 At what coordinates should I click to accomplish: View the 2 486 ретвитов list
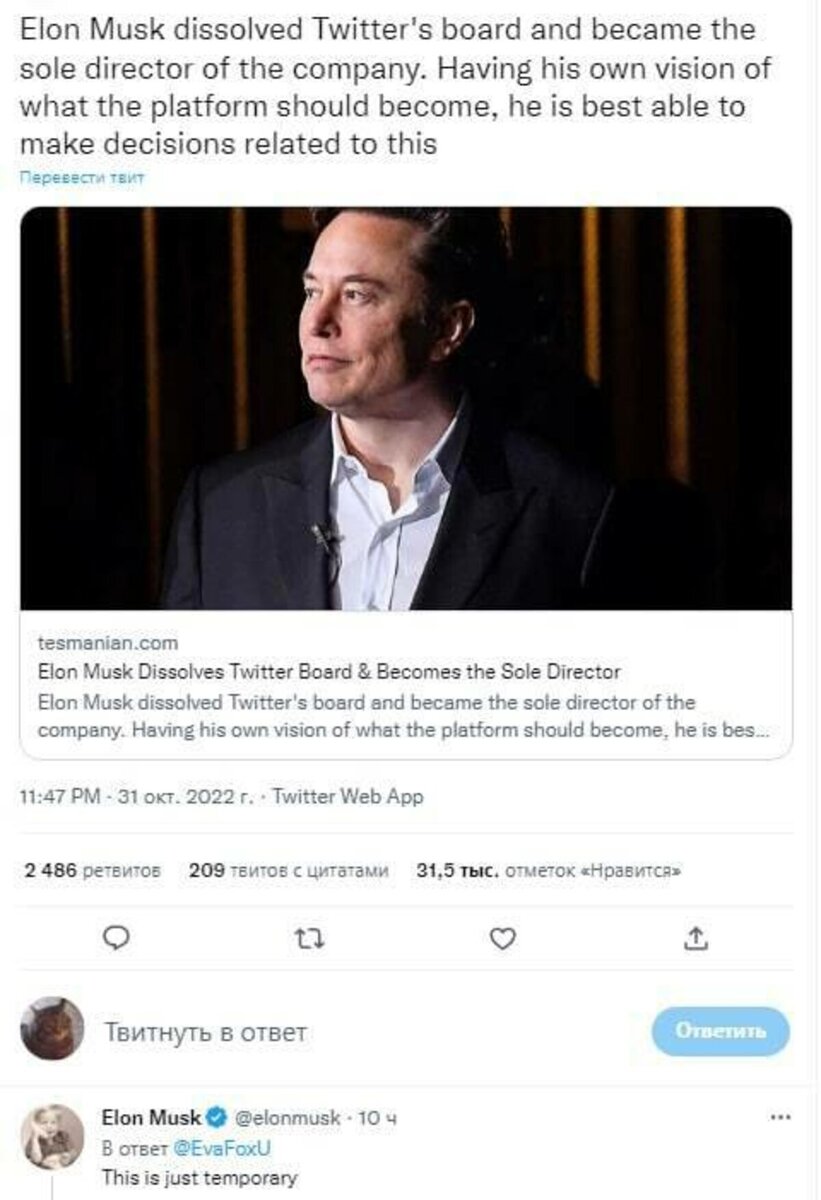[x=92, y=870]
